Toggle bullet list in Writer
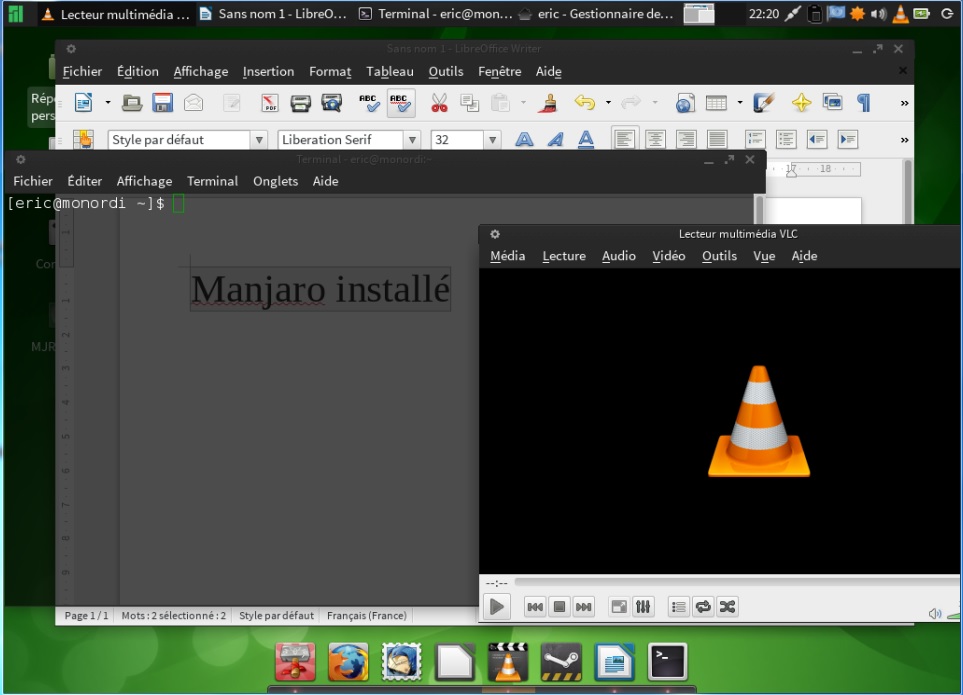 pyautogui.click(x=786, y=139)
